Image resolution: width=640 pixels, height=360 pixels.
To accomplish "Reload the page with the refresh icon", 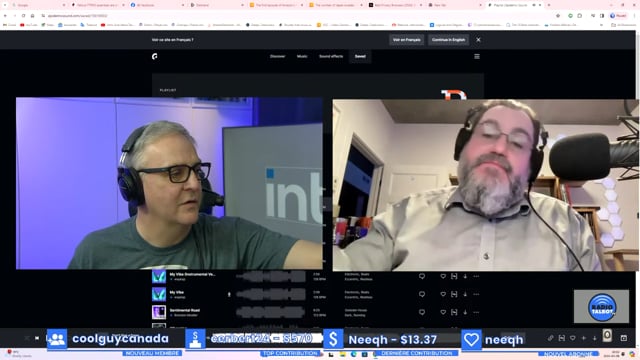I will pos(23,16).
